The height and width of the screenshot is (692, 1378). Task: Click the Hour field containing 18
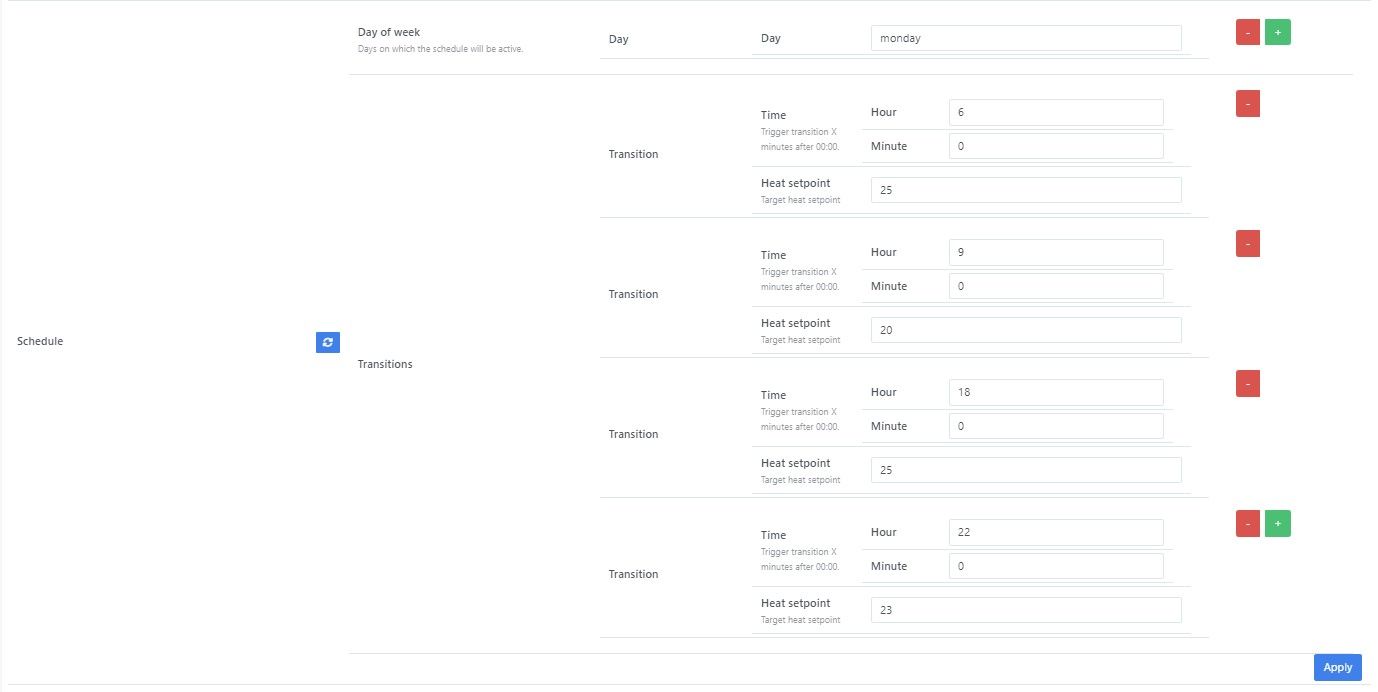click(1055, 392)
